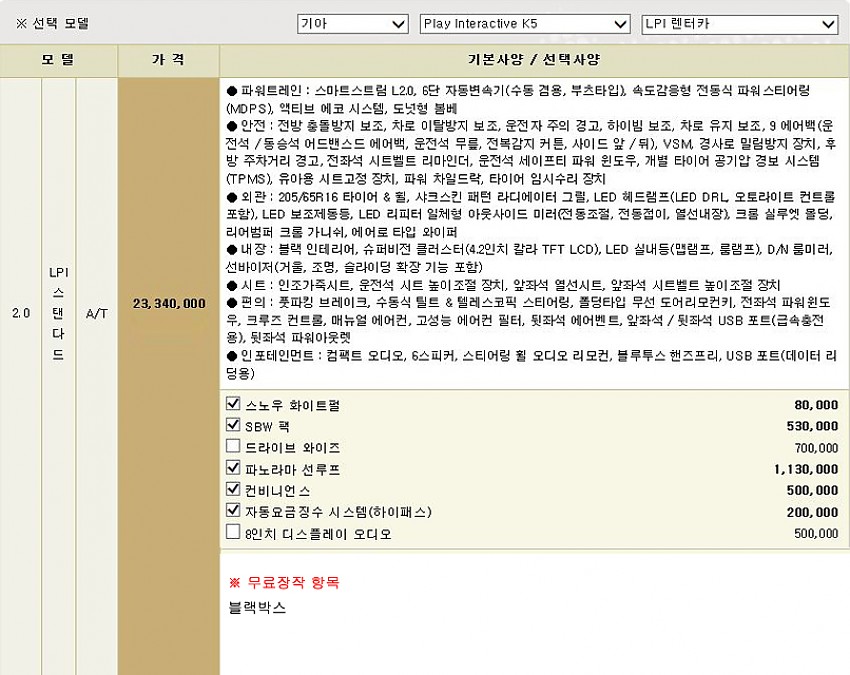
Task: Click the A/T transmission cell
Action: (x=97, y=313)
